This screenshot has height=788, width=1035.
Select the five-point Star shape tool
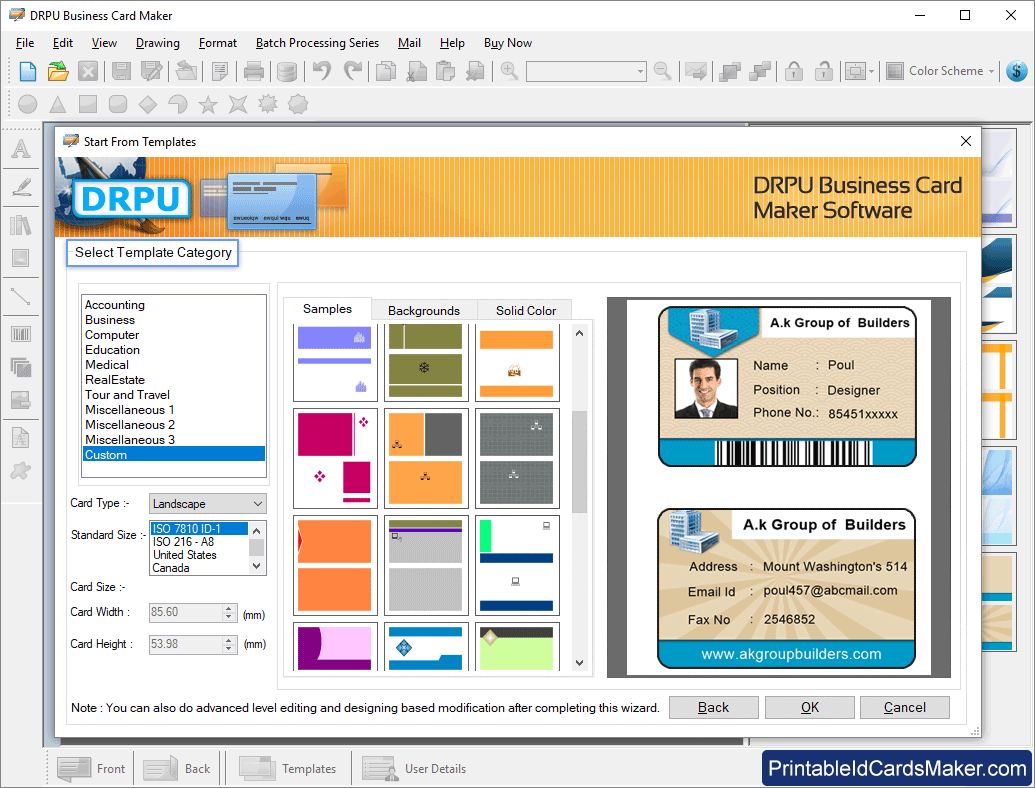208,104
